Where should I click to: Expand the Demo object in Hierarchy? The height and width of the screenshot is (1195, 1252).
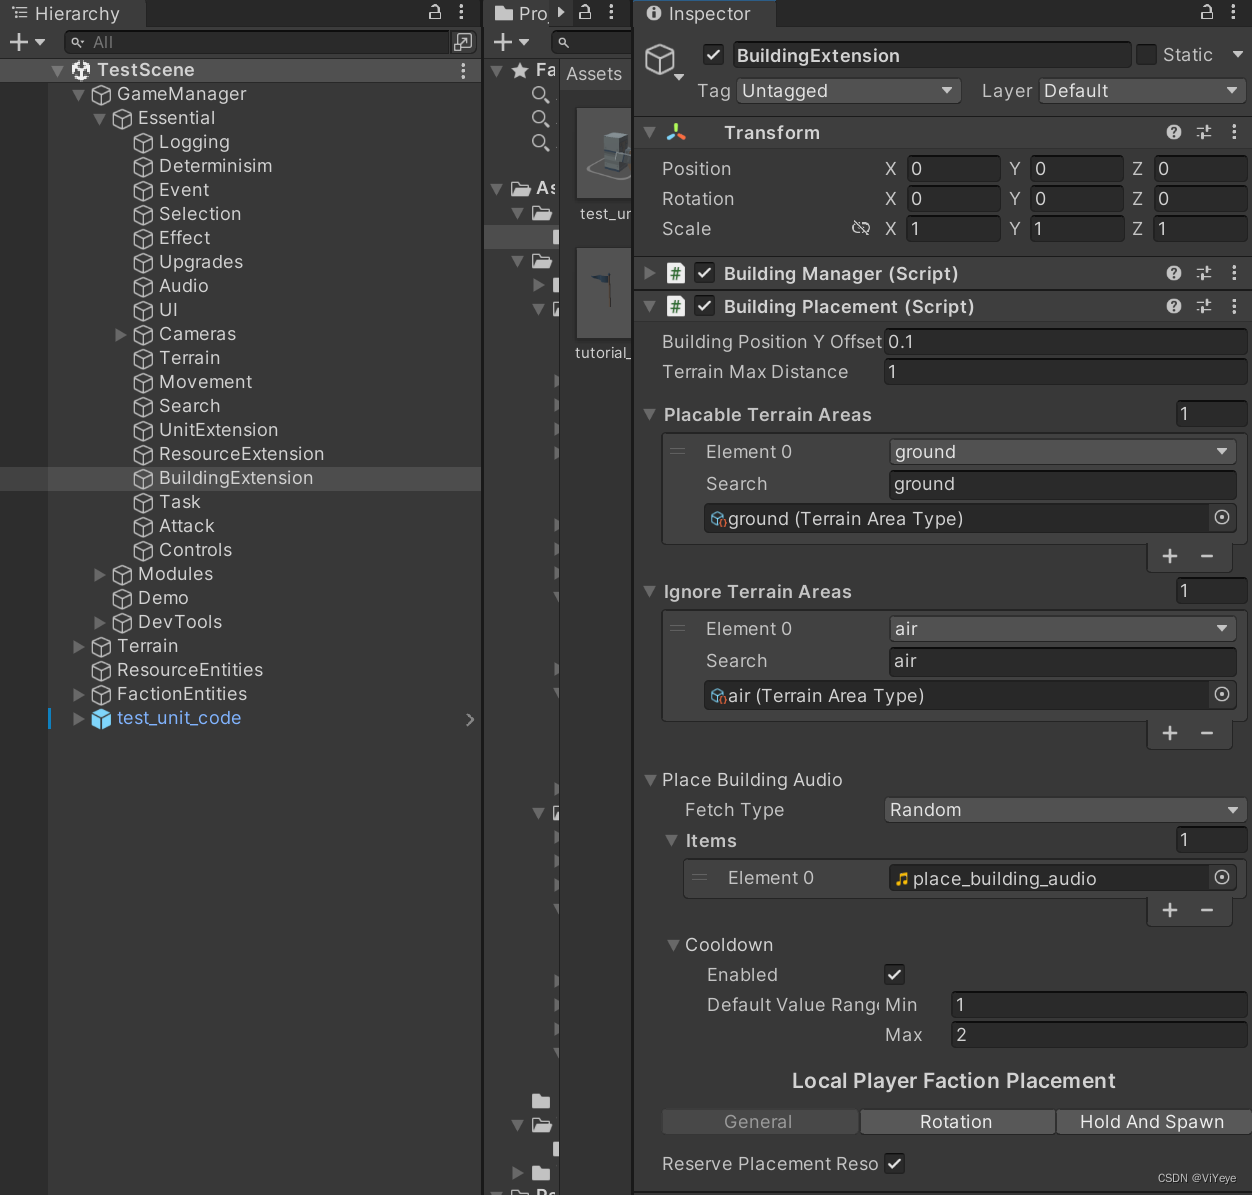click(100, 598)
